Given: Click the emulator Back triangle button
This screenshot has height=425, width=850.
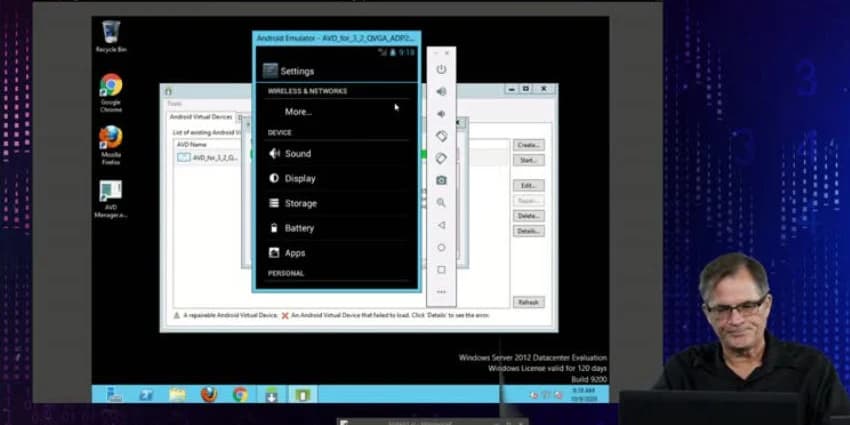Looking at the screenshot, I should (441, 225).
